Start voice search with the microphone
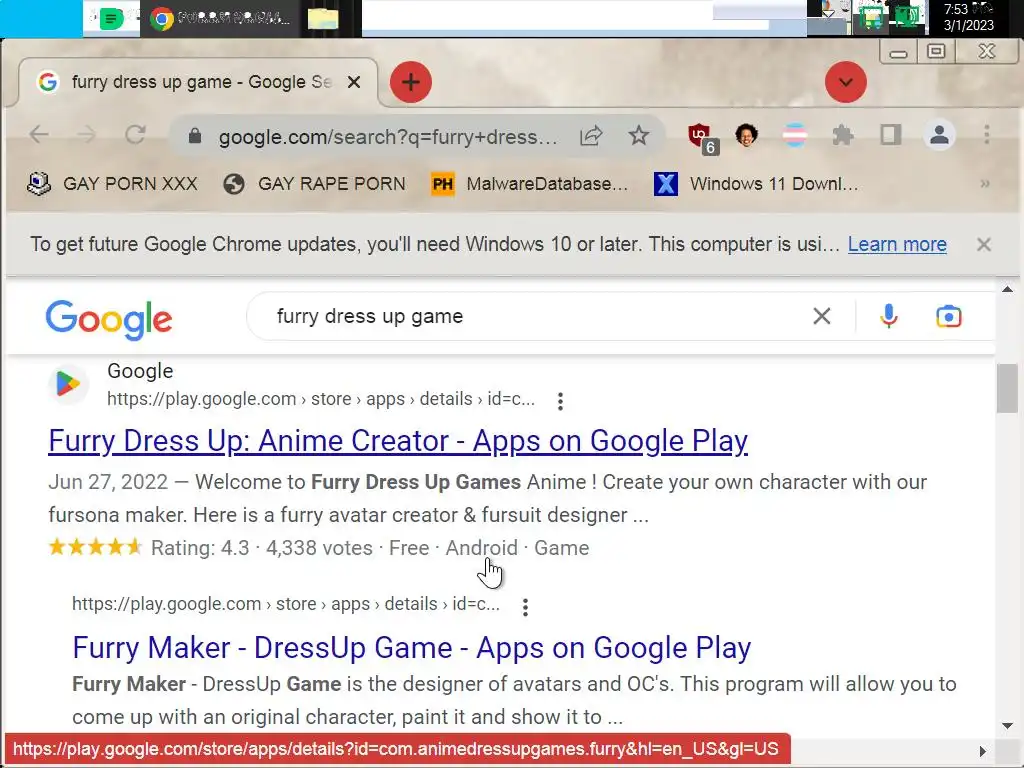This screenshot has height=768, width=1024. [x=888, y=317]
